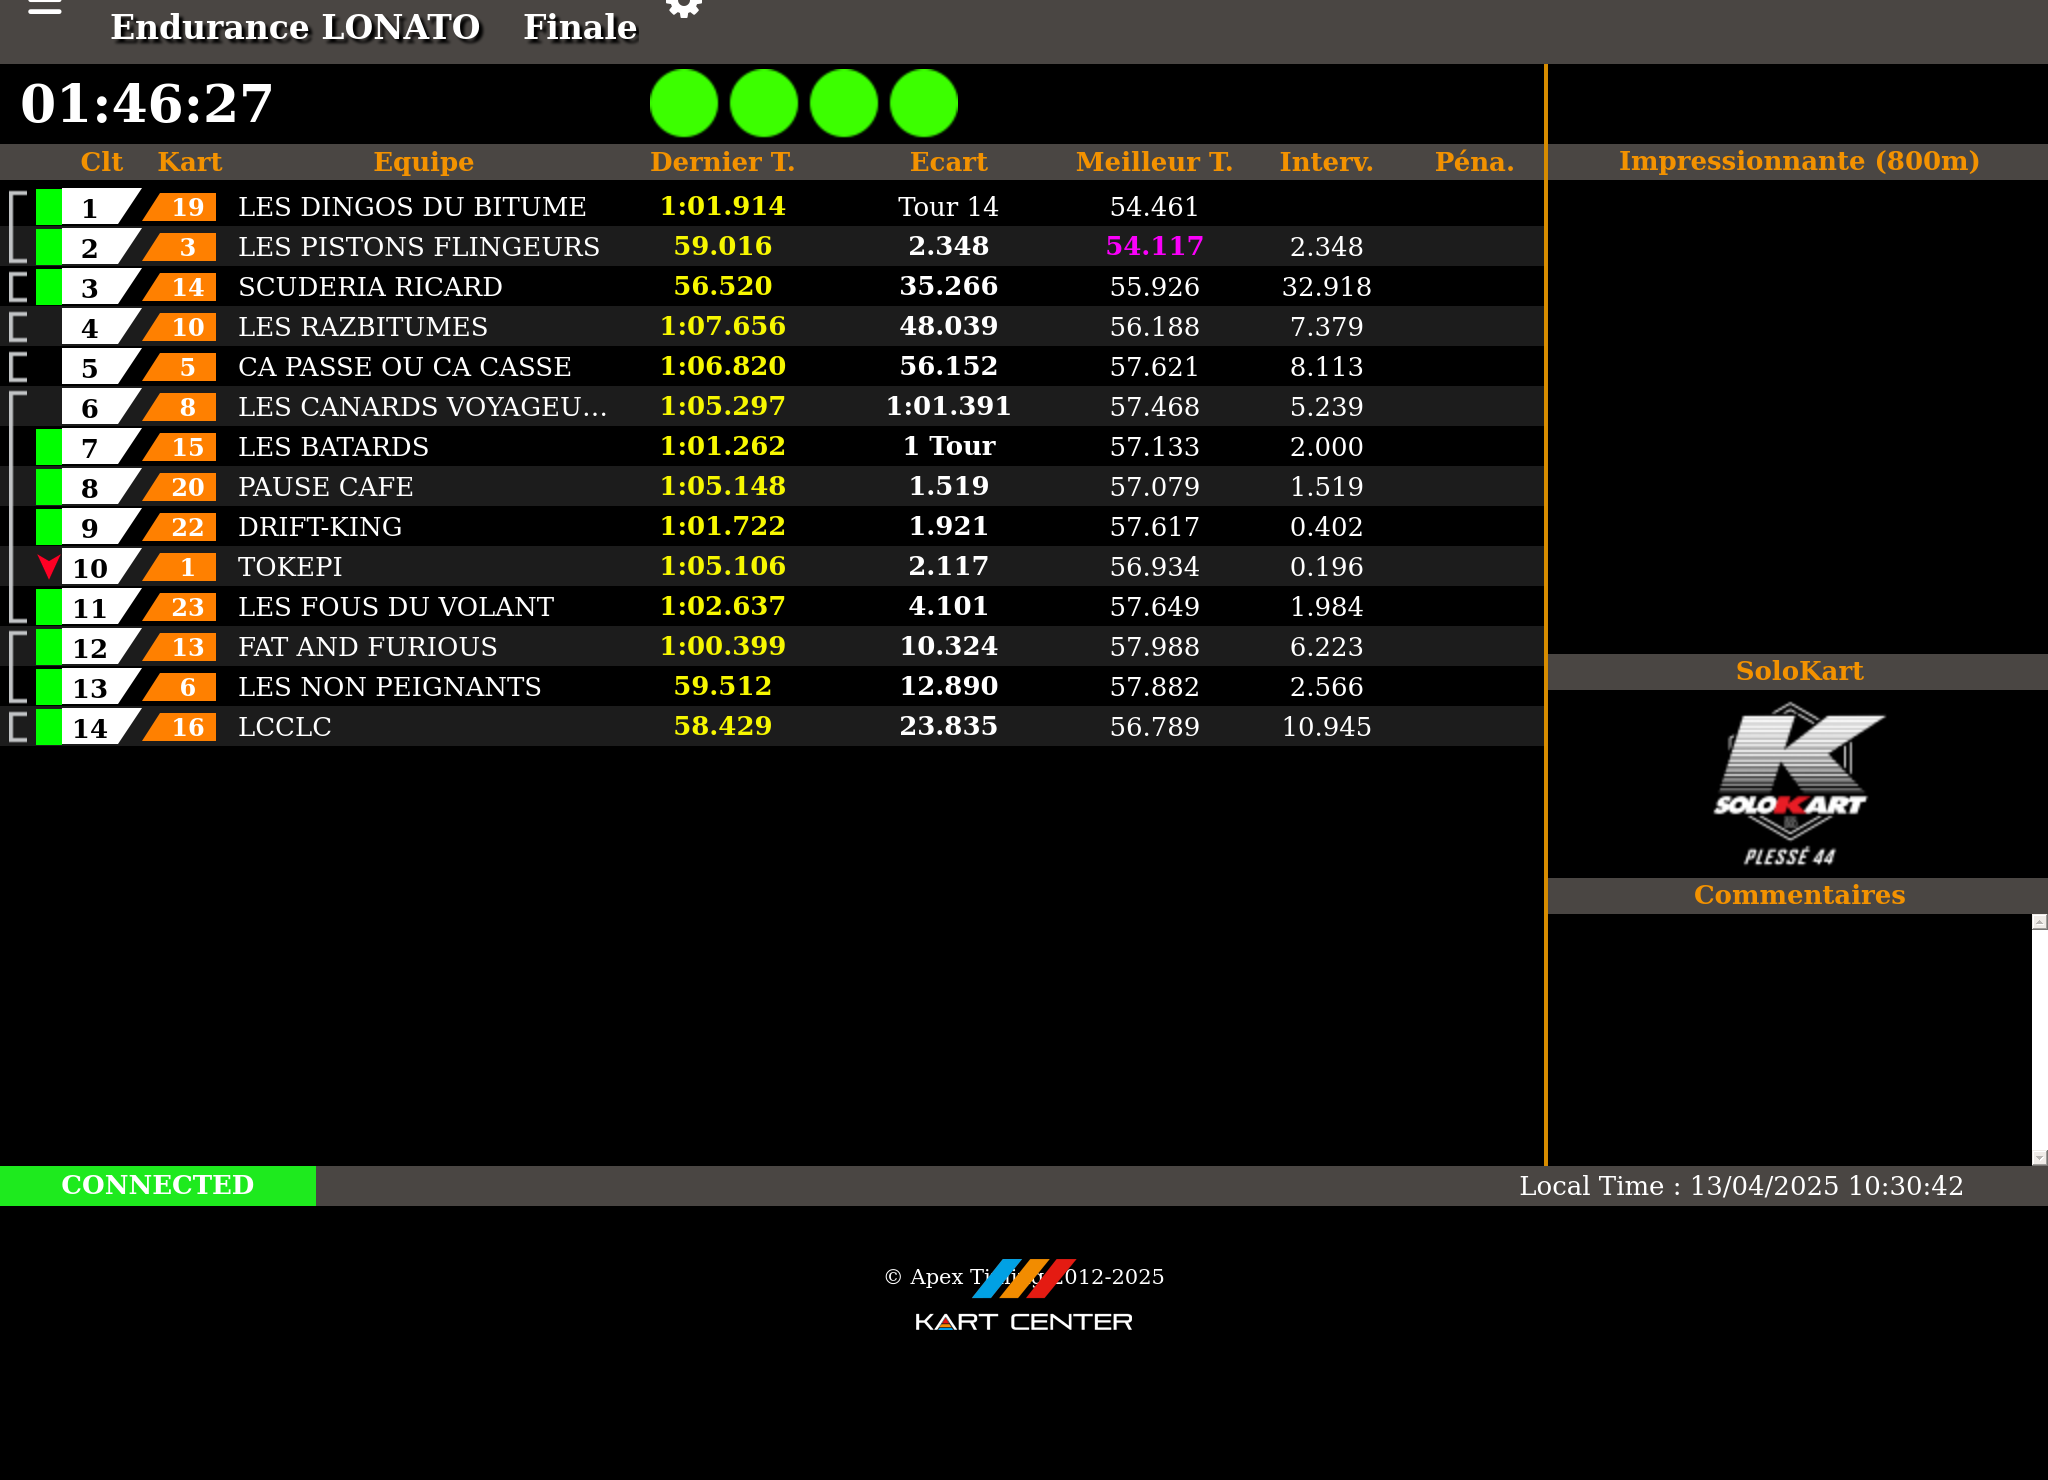Click the Commentaires panel header
Screen dimensions: 2048x1480
(1799, 895)
